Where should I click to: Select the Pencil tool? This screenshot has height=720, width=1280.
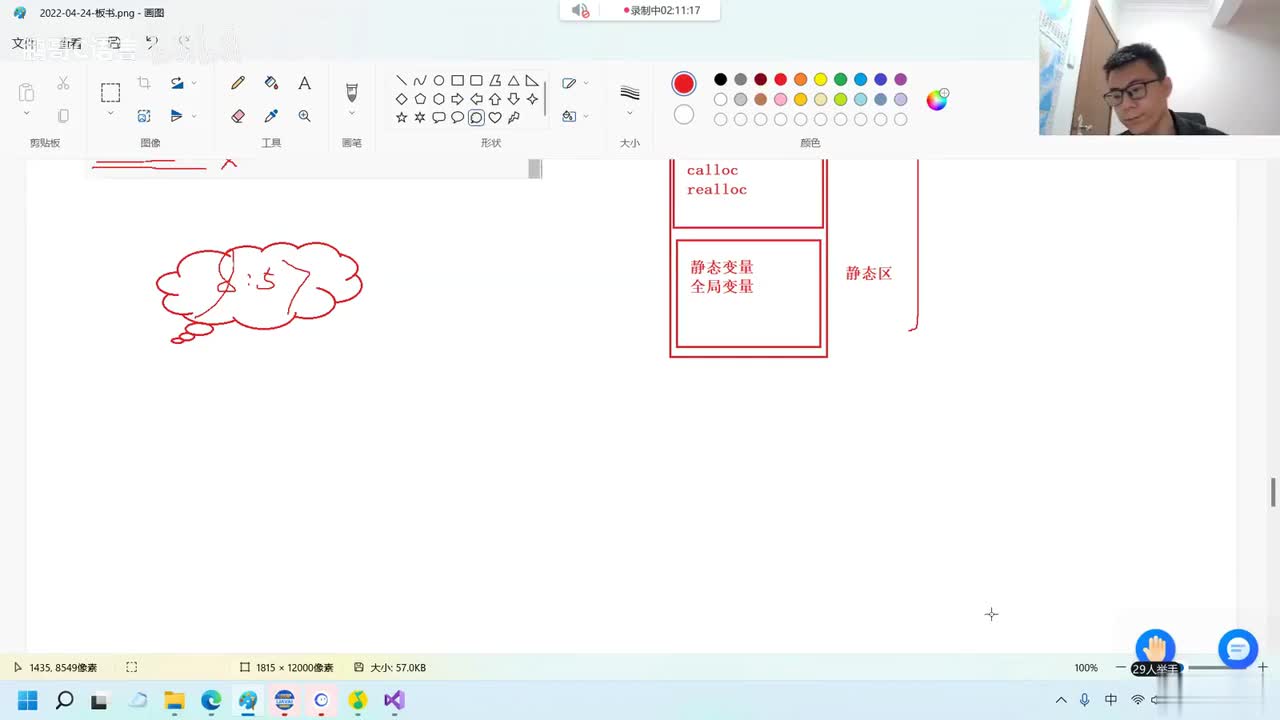(238, 84)
